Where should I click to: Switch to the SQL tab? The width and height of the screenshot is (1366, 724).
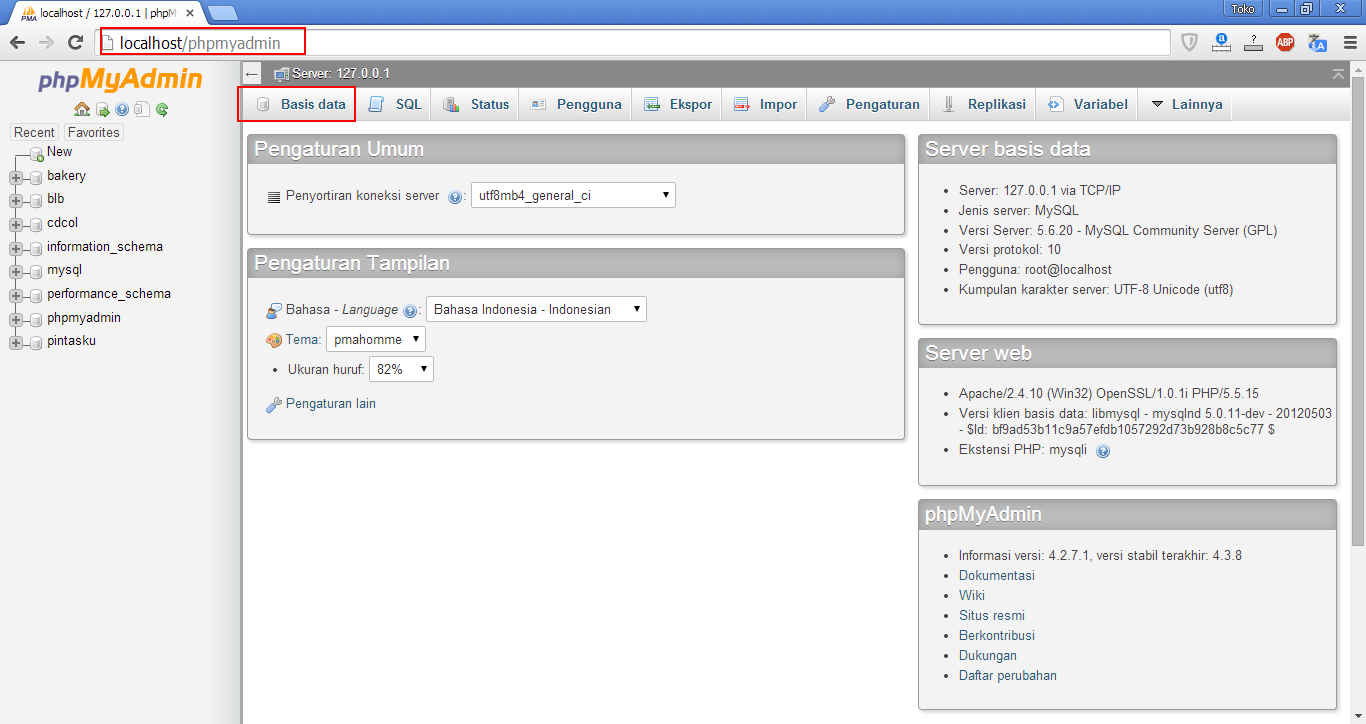coord(395,104)
